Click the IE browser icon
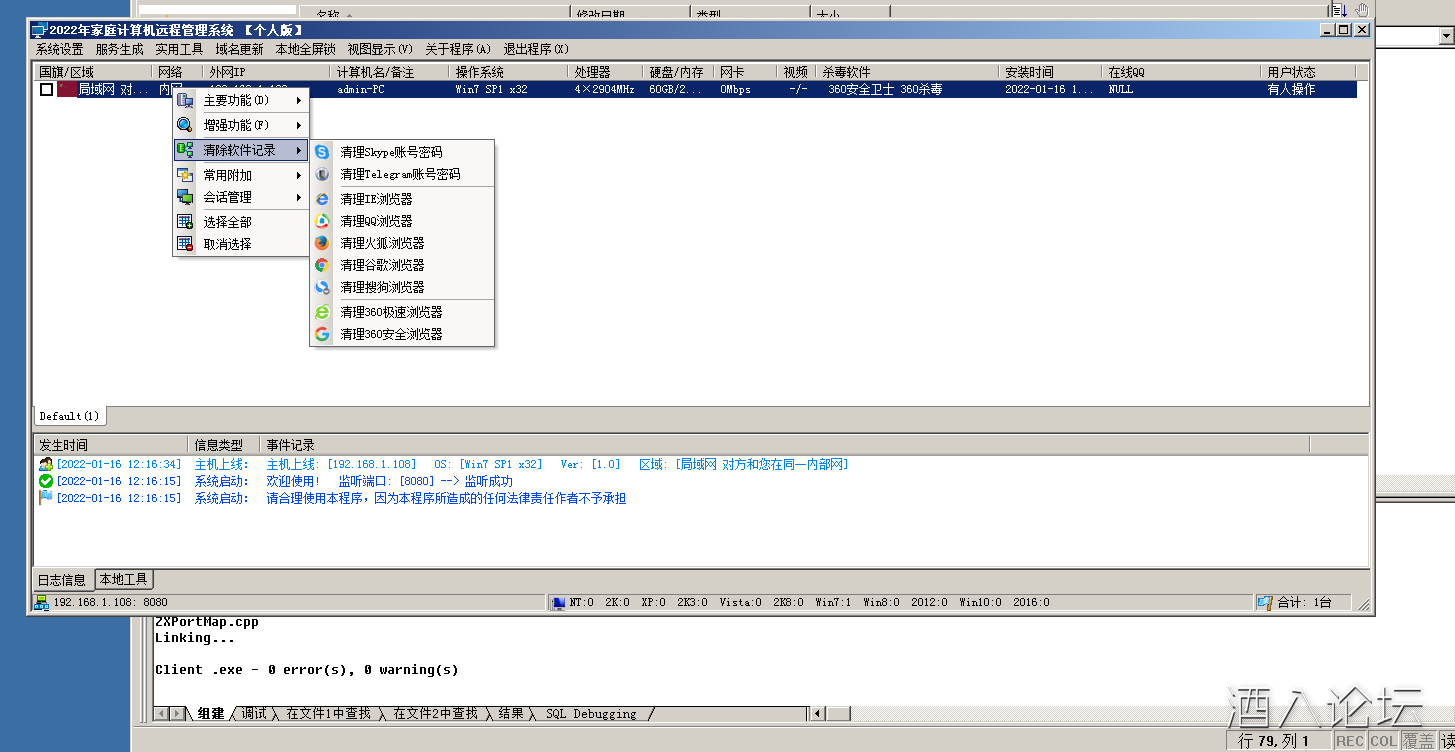1455x752 pixels. (322, 199)
